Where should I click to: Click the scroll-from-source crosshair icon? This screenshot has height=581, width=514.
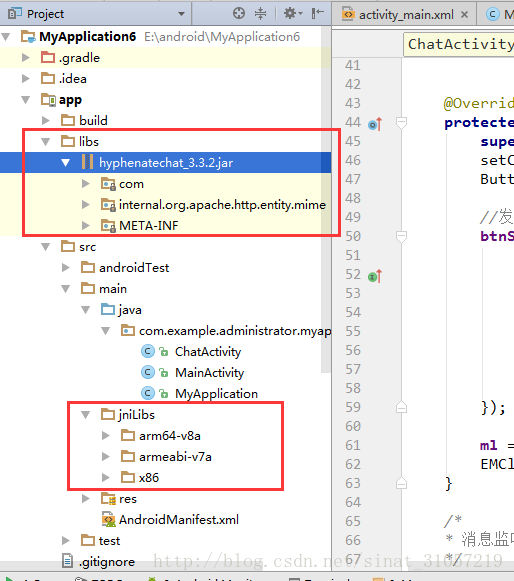[x=239, y=14]
